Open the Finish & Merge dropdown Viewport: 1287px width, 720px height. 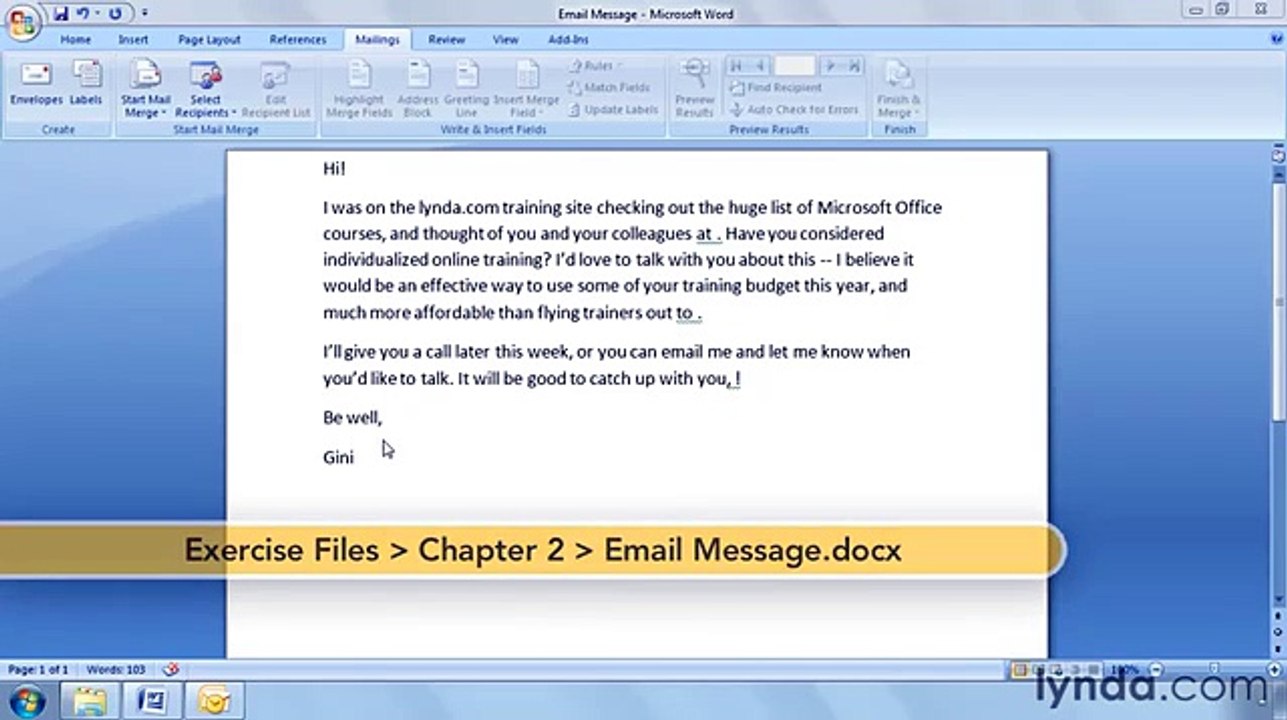pos(899,90)
